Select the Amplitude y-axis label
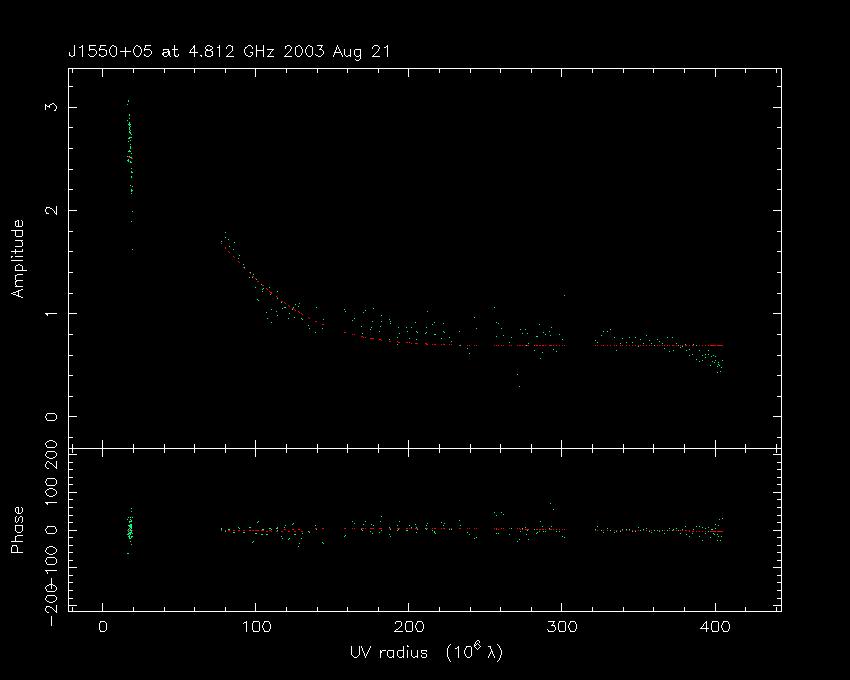 click(x=18, y=259)
